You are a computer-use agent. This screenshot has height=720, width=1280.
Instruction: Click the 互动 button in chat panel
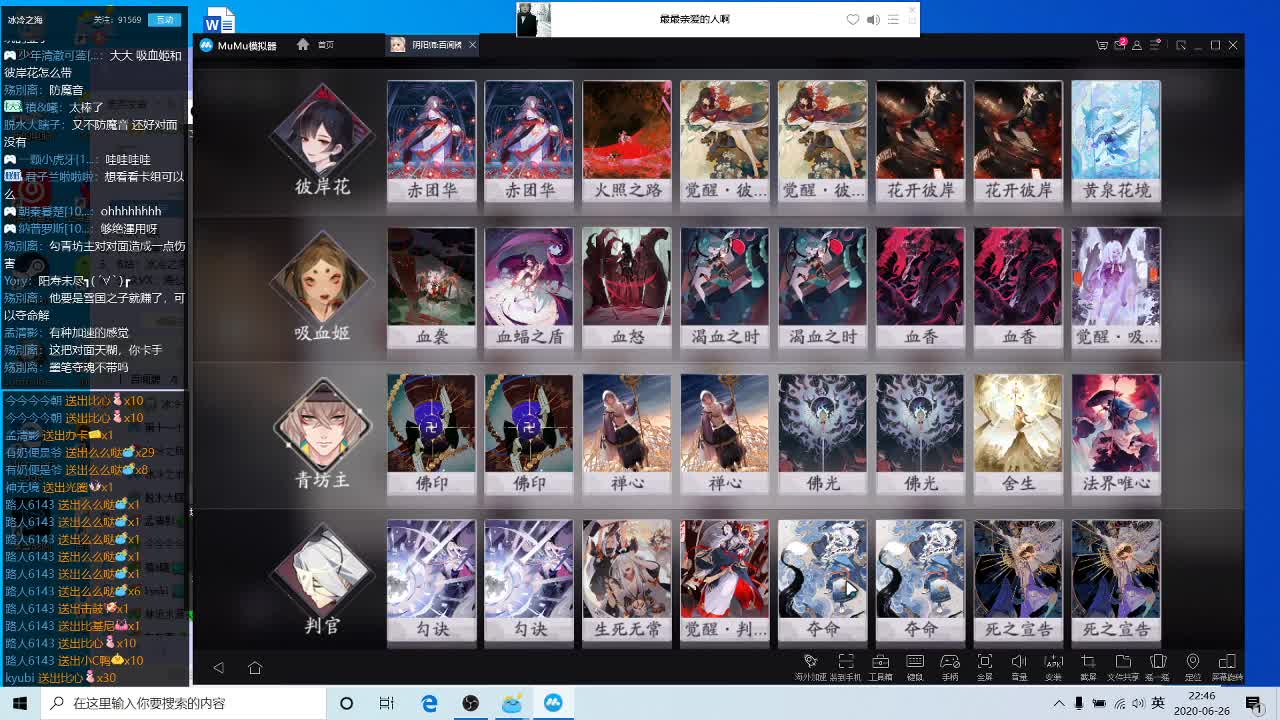tap(164, 19)
